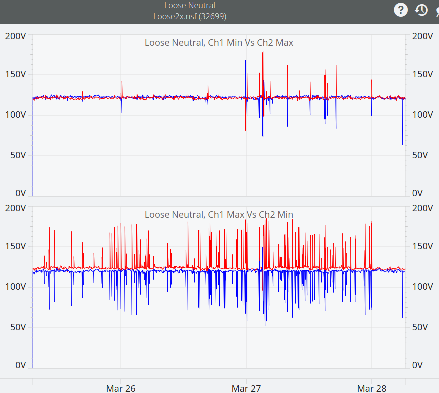The height and width of the screenshot is (393, 439).
Task: Click the top chart right '100V' axis label
Action: [x=423, y=115]
